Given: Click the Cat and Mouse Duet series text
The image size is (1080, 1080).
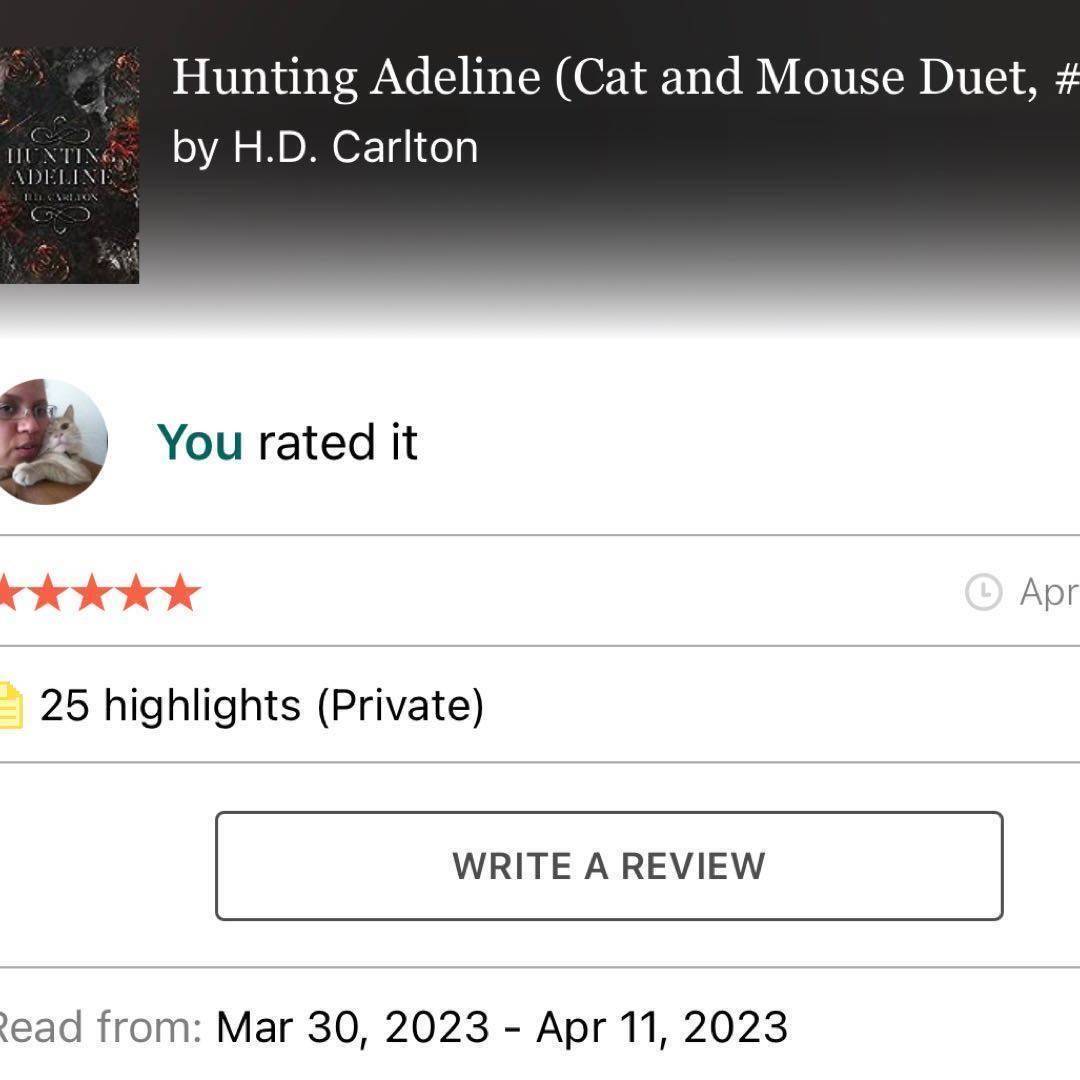Looking at the screenshot, I should point(800,78).
